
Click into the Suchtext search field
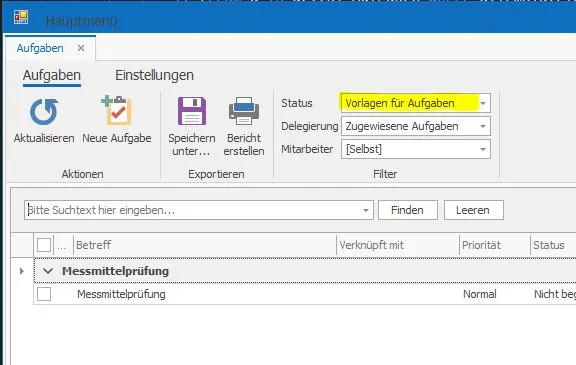192,210
